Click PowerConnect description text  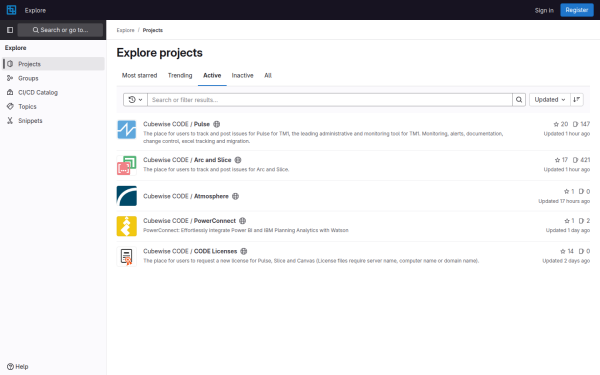point(246,230)
